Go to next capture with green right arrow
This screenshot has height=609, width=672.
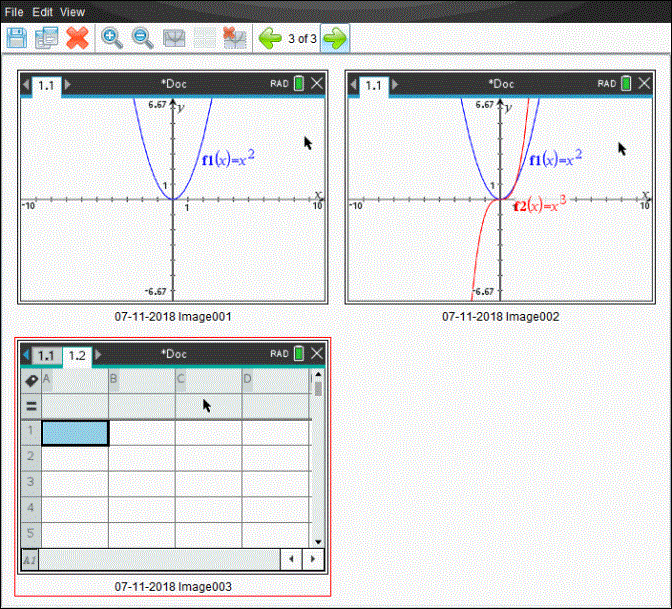point(335,38)
